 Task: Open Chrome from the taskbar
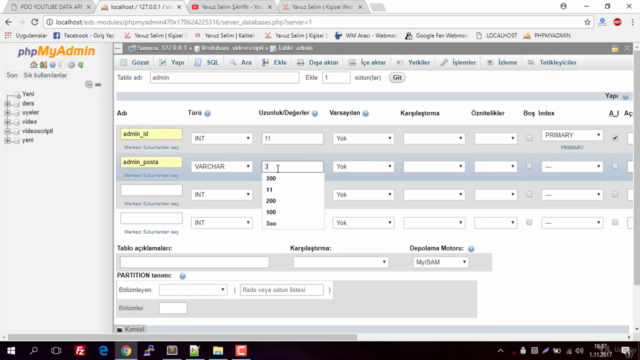(126, 351)
